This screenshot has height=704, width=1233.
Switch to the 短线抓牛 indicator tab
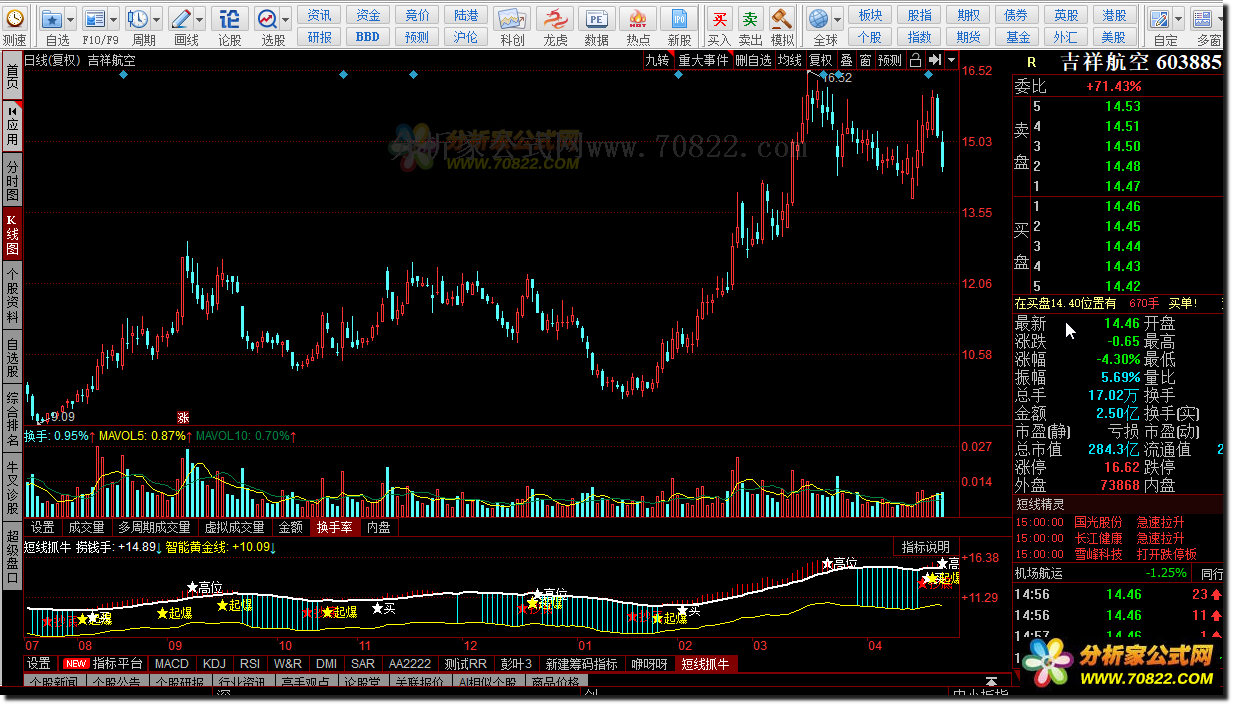pos(704,663)
